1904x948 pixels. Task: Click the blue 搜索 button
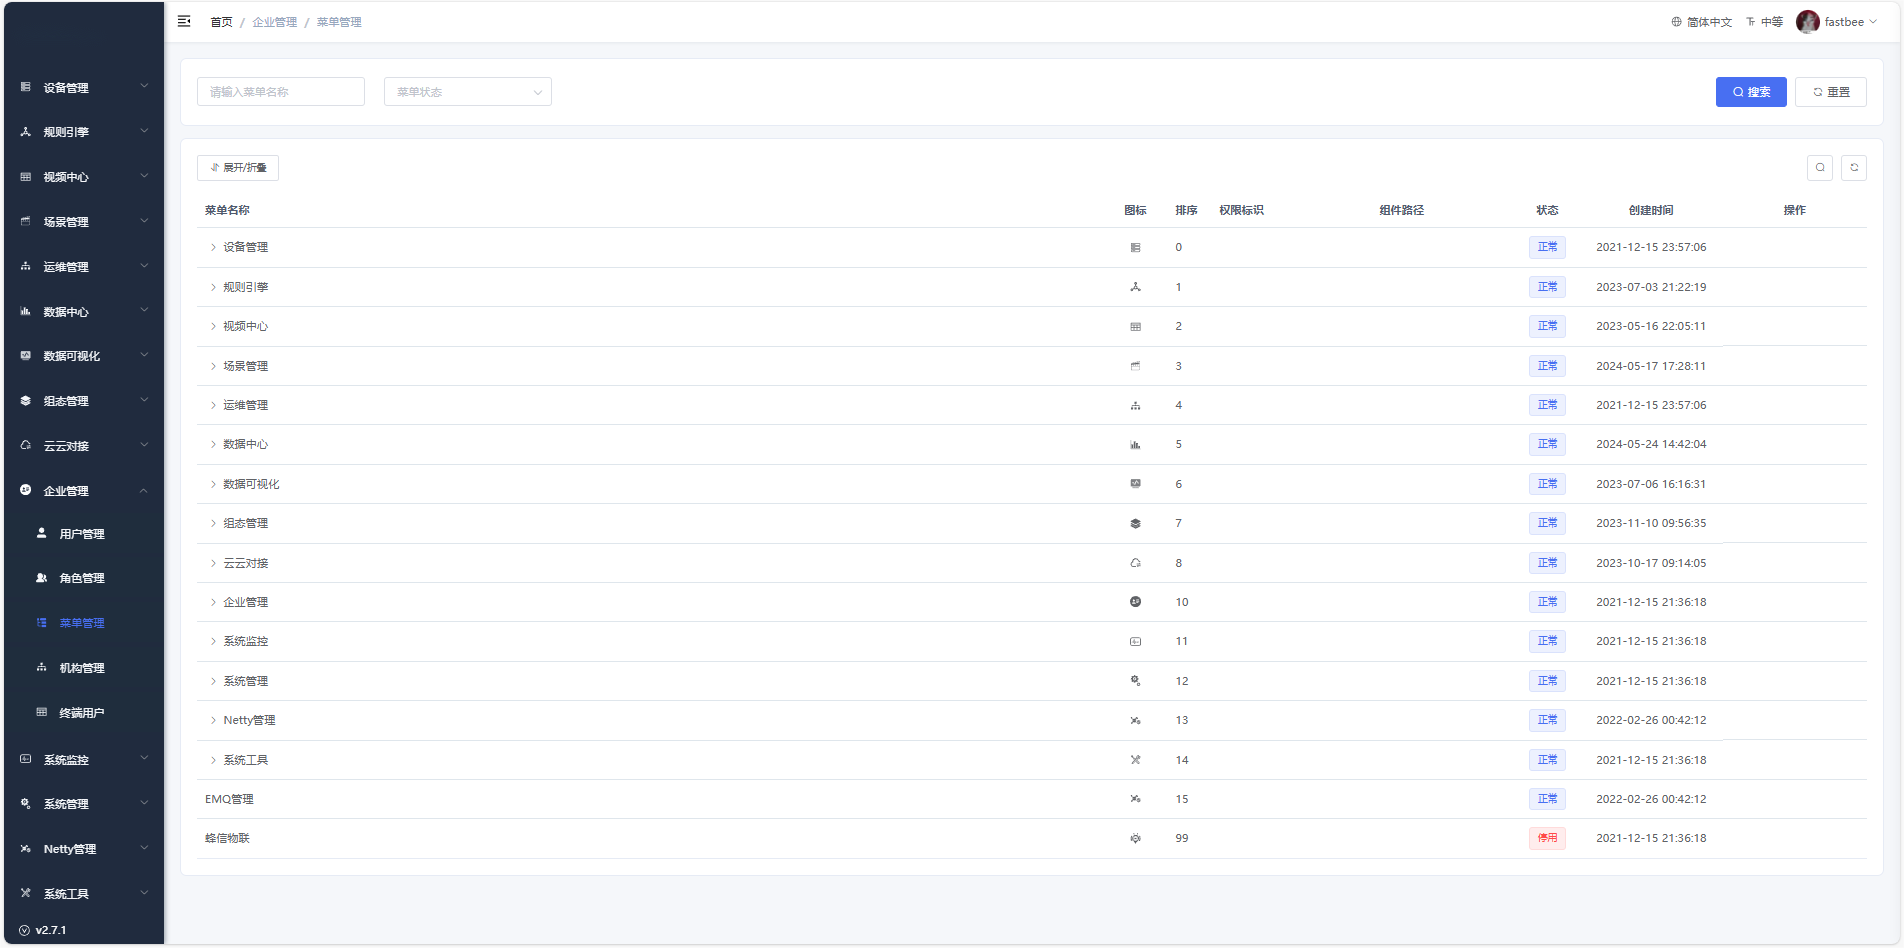(x=1750, y=92)
